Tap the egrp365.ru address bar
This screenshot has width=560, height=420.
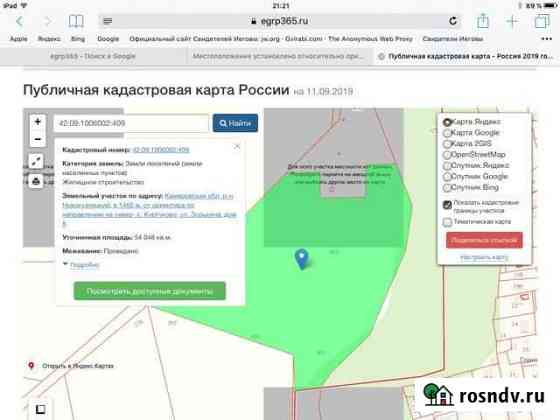[x=280, y=21]
